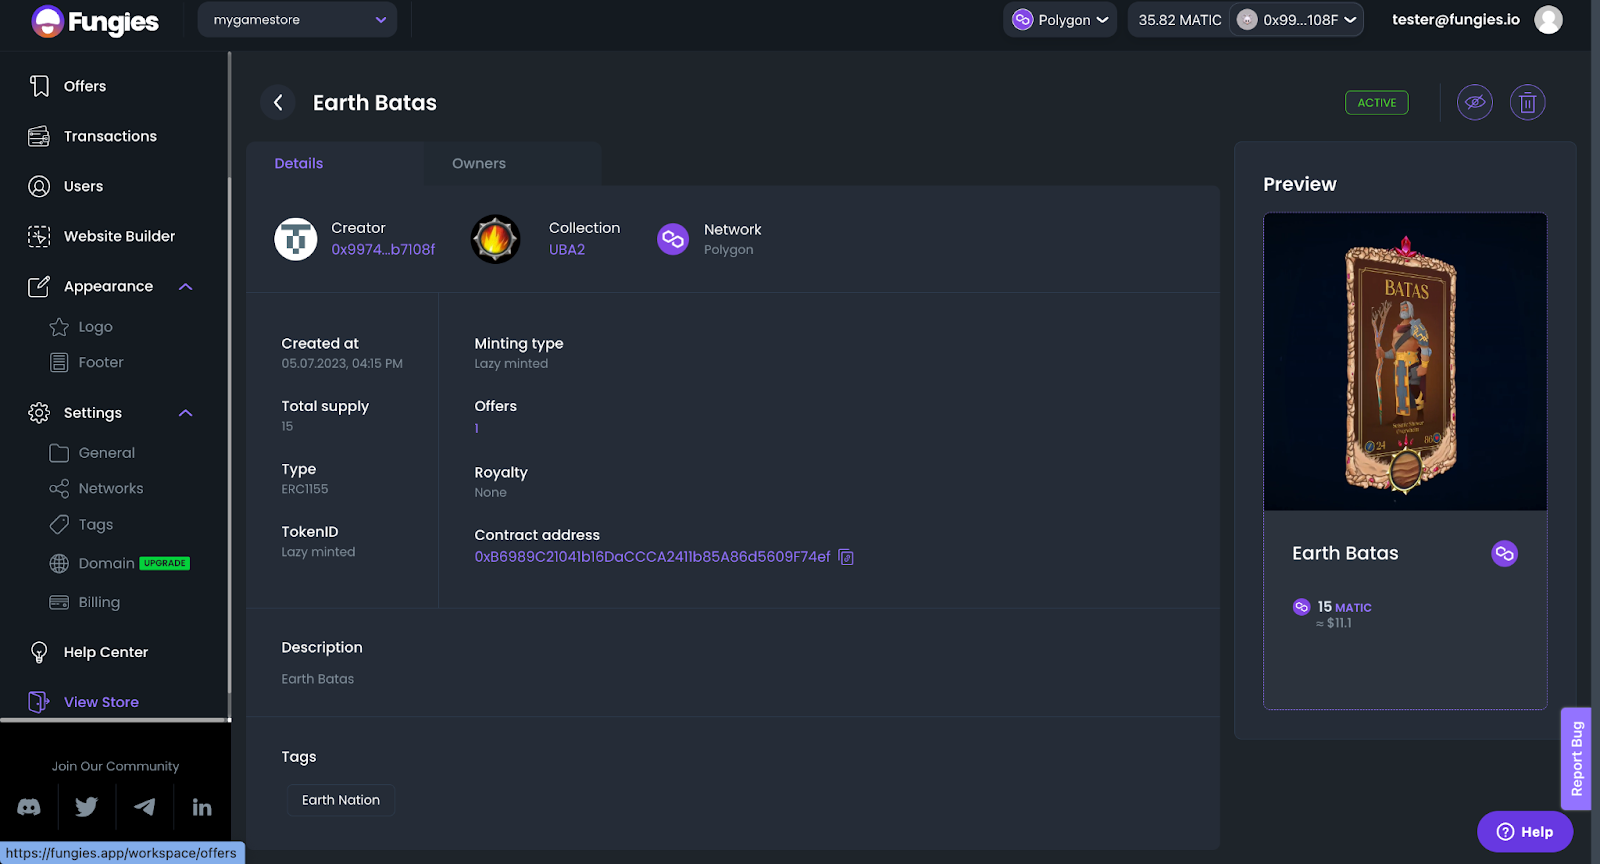1600x864 pixels.
Task: Open the mygamestore workspace dropdown
Action: click(297, 20)
